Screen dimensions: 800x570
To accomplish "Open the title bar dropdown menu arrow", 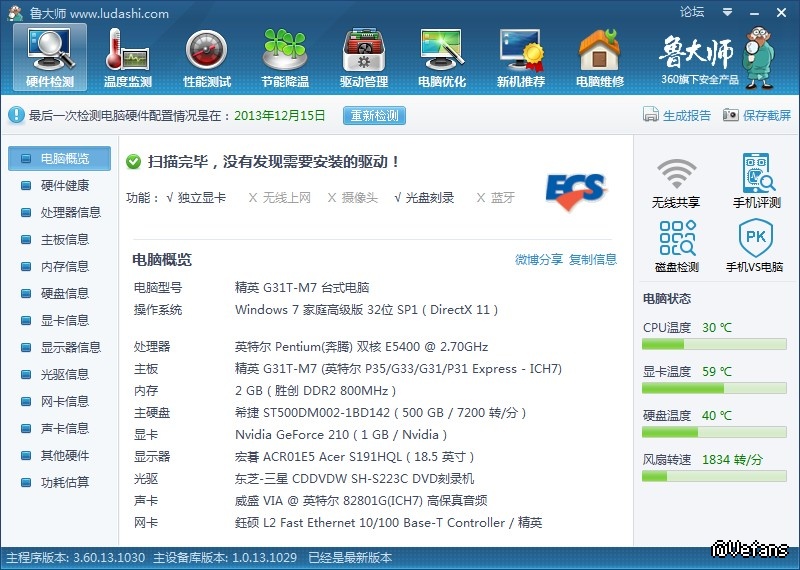I will click(728, 12).
